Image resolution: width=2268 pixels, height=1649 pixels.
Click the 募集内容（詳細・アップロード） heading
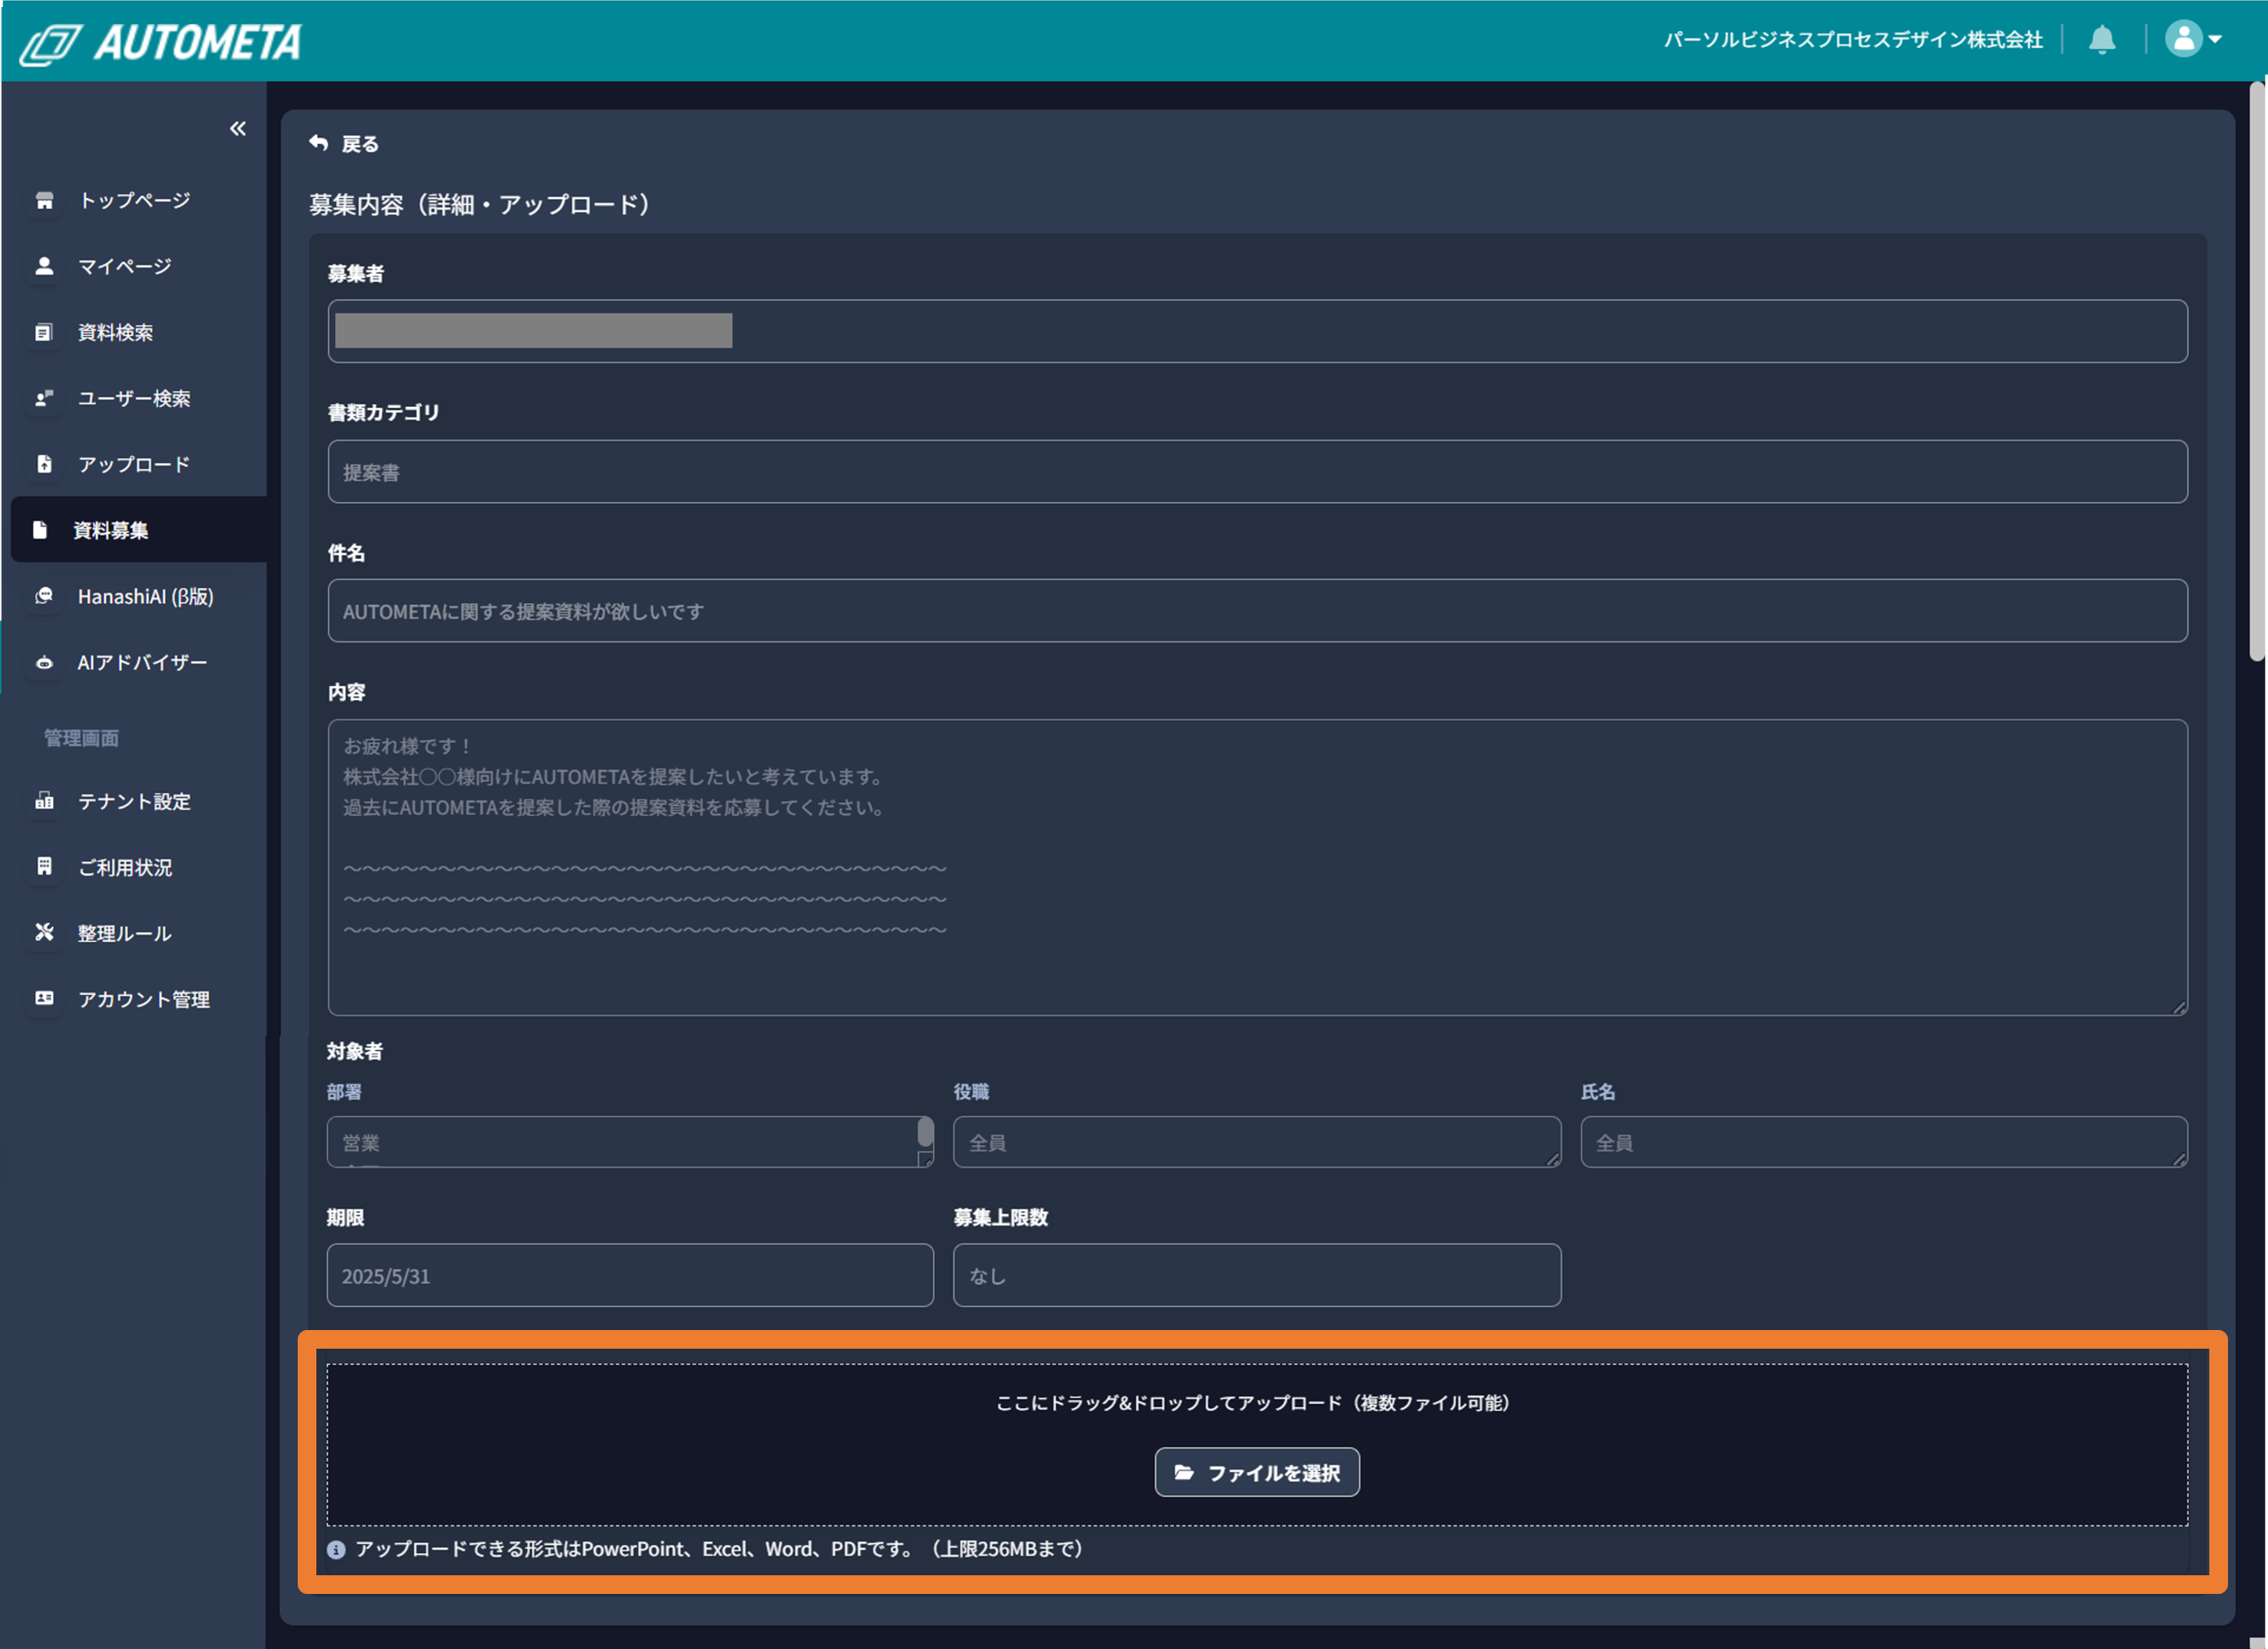(x=481, y=205)
